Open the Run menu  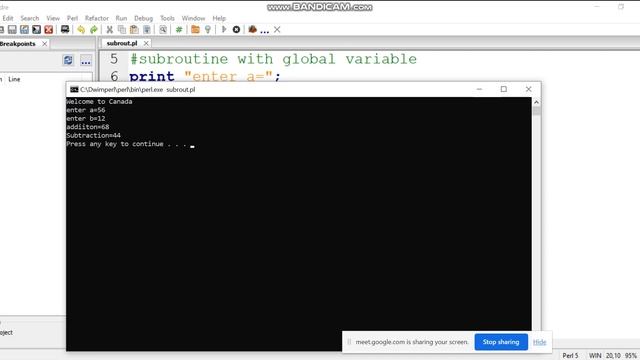[x=121, y=18]
